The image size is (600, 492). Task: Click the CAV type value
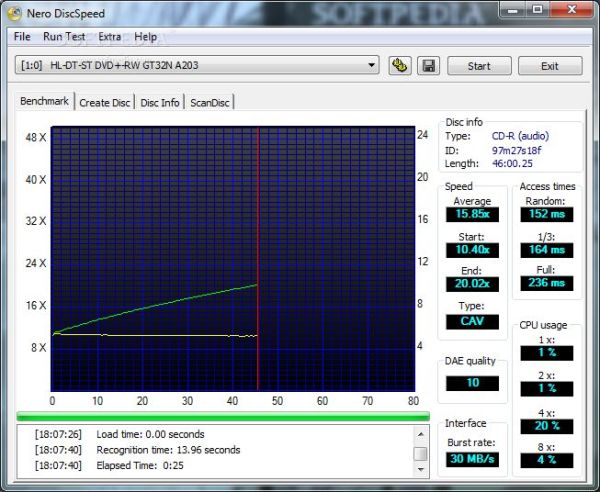click(x=472, y=321)
